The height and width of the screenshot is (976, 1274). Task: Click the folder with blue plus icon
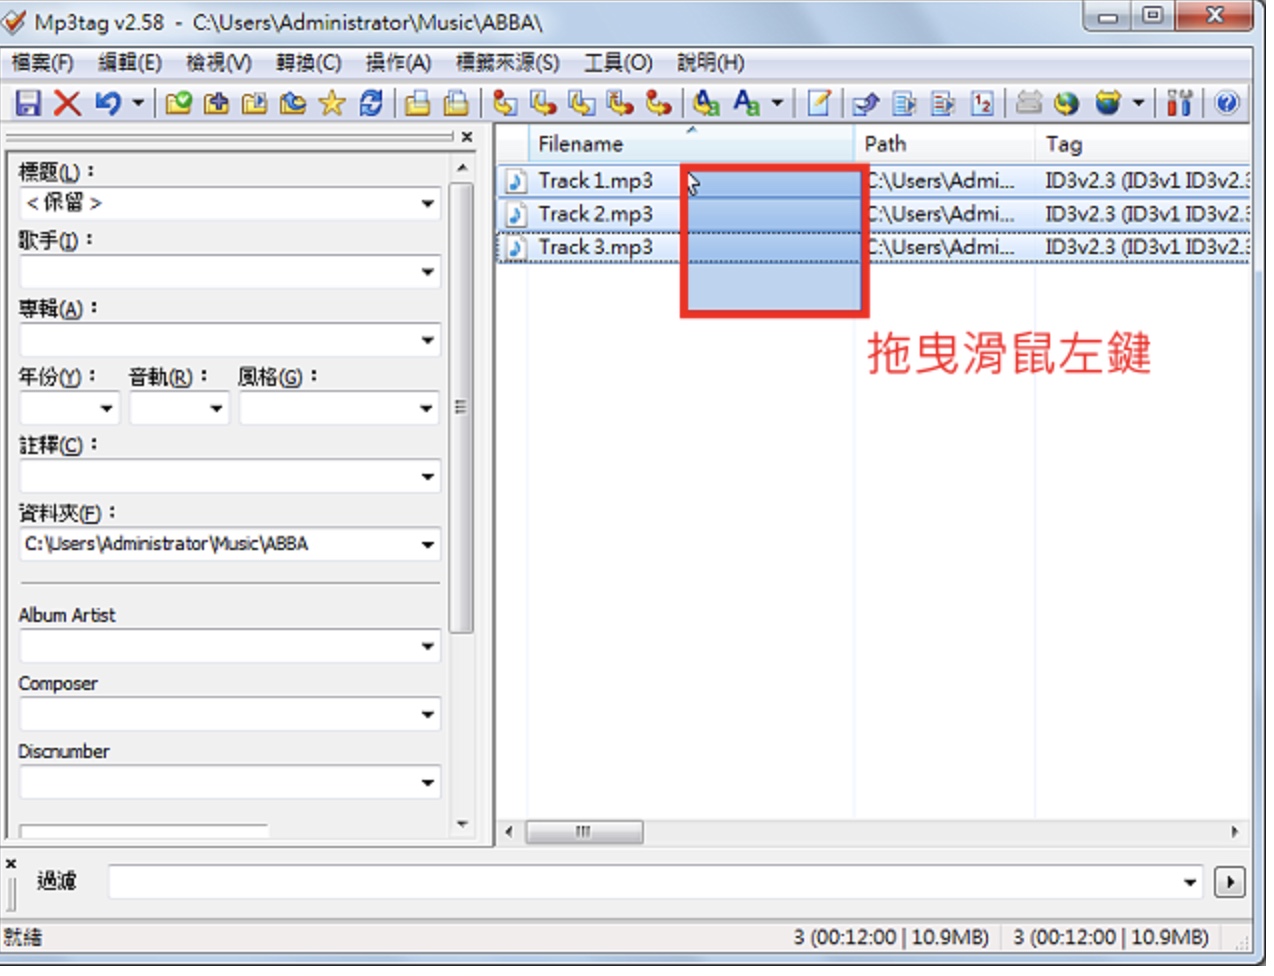coord(217,103)
